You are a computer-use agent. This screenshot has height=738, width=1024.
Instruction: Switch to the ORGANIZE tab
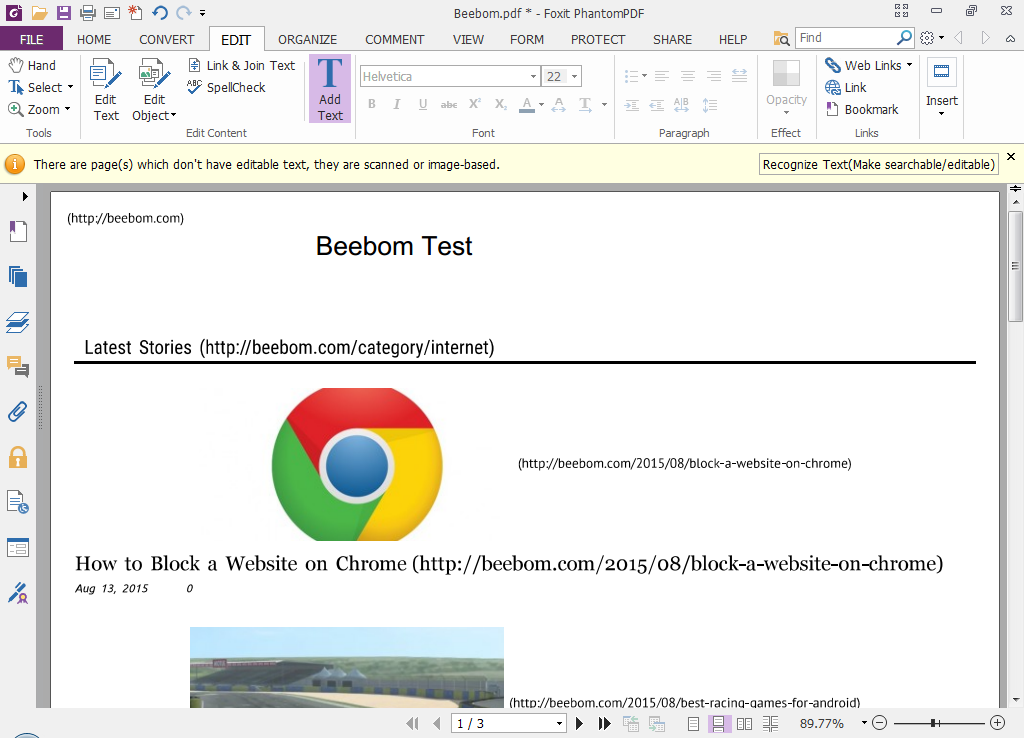[308, 39]
